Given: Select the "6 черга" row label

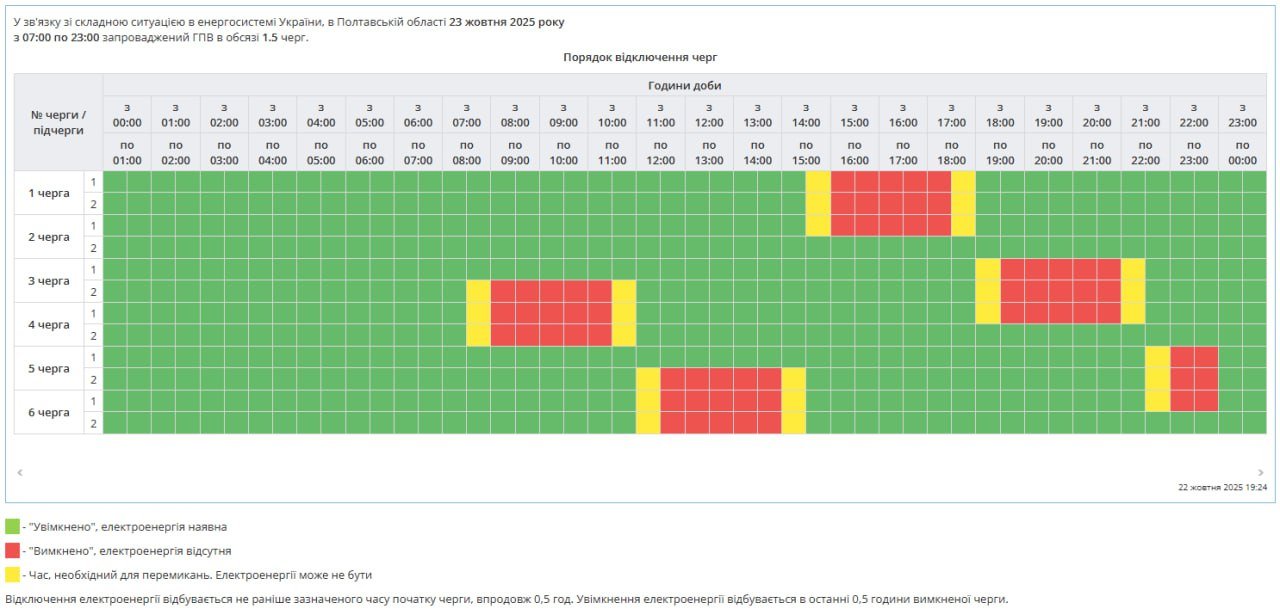Looking at the screenshot, I should click(x=49, y=412).
